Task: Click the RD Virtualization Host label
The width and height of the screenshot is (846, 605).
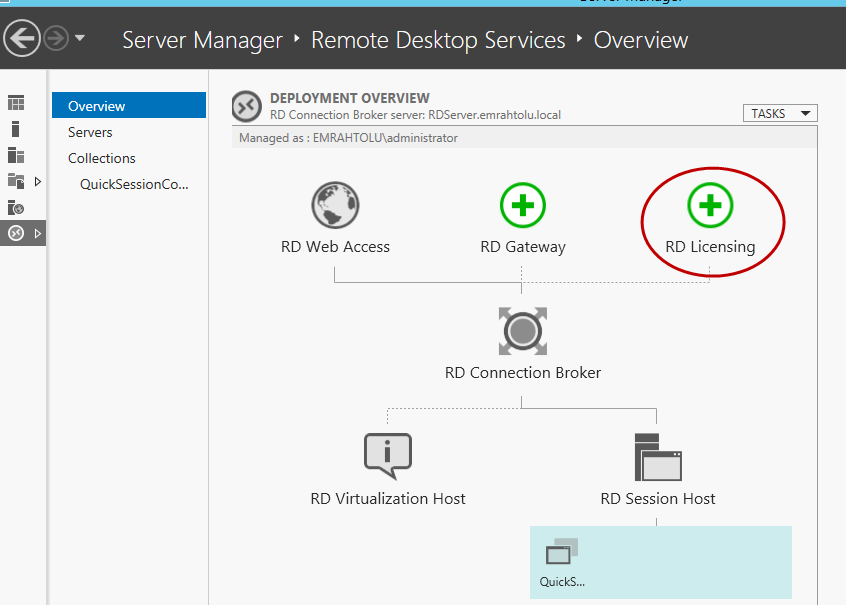Action: tap(388, 498)
